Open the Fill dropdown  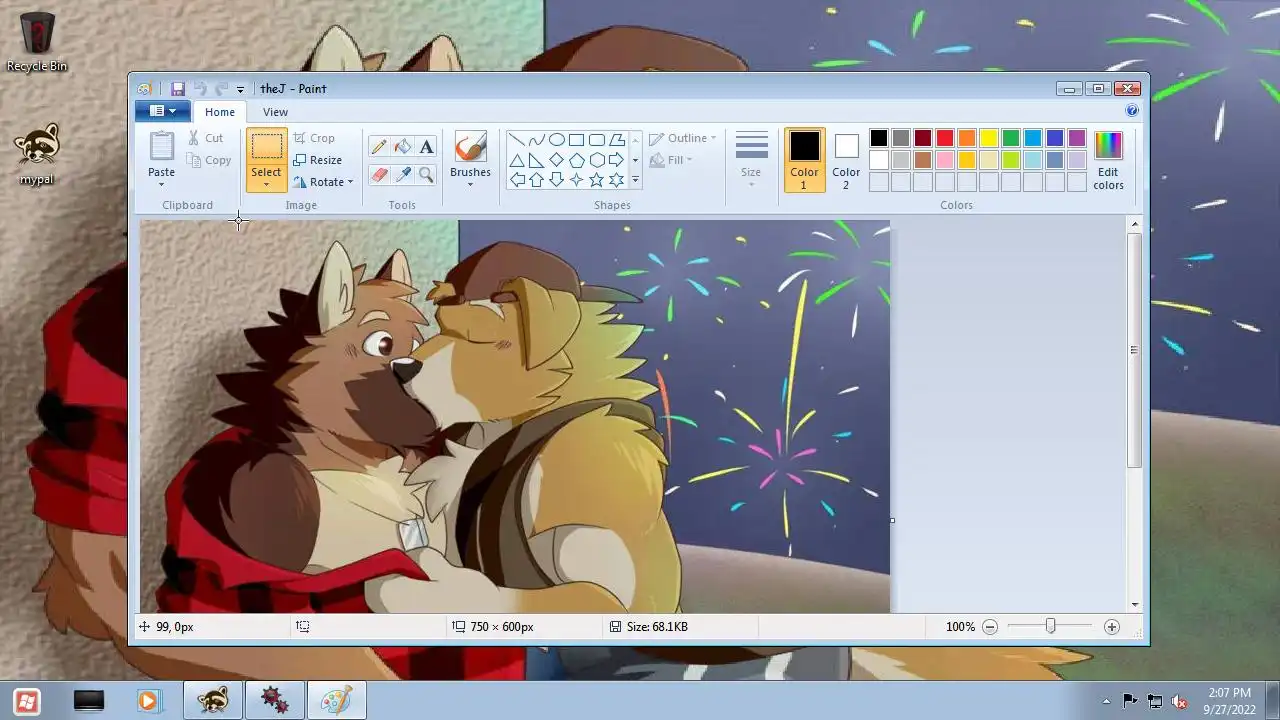(670, 160)
